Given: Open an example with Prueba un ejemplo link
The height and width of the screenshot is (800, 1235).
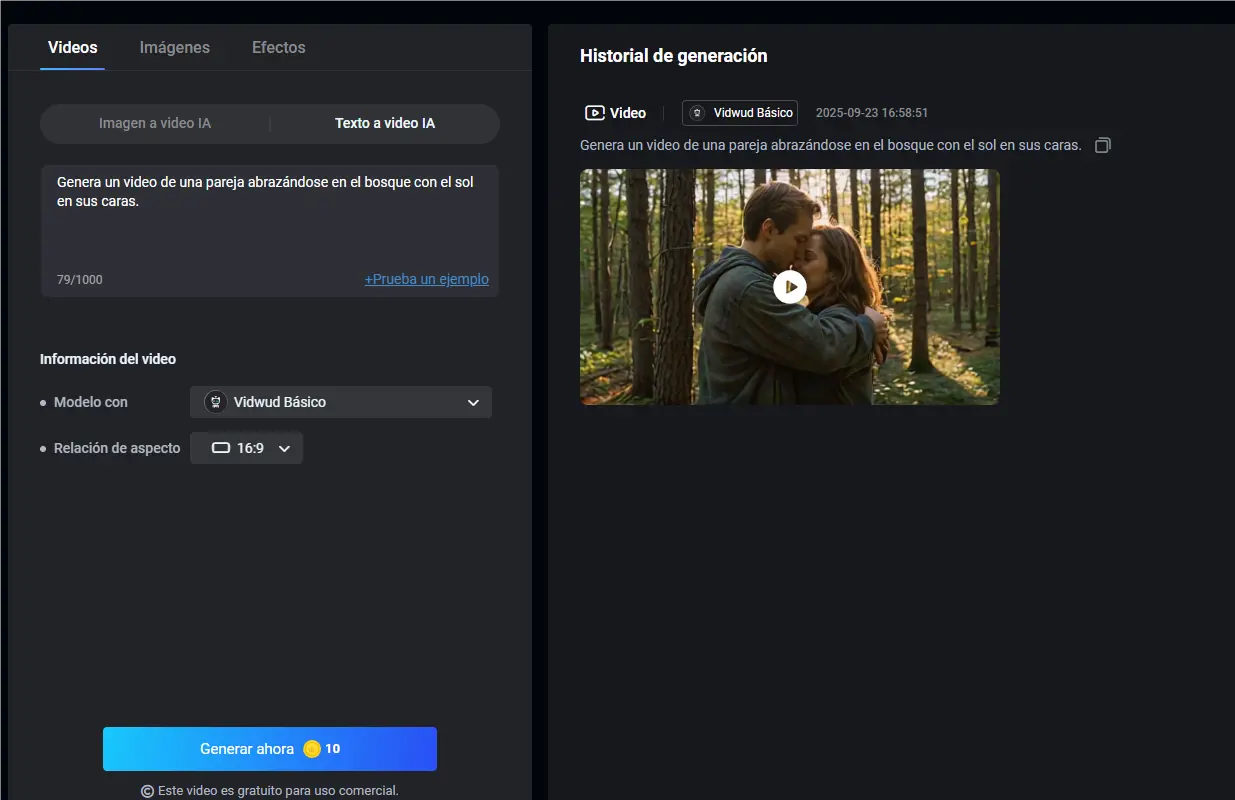Looking at the screenshot, I should [426, 279].
